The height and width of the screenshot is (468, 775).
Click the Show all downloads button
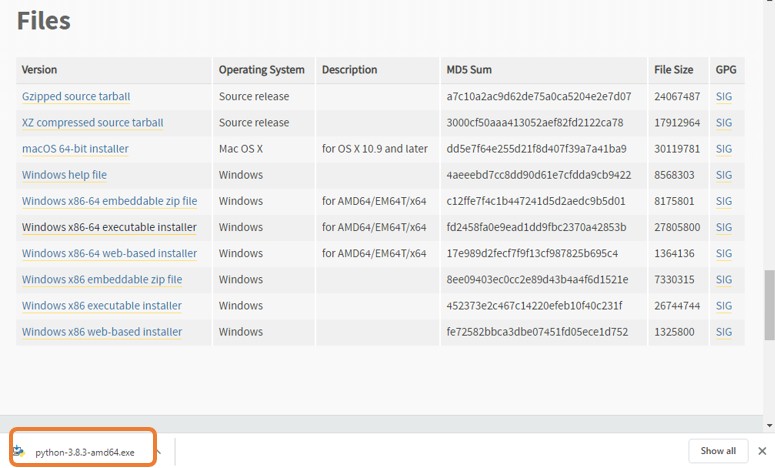tap(718, 451)
